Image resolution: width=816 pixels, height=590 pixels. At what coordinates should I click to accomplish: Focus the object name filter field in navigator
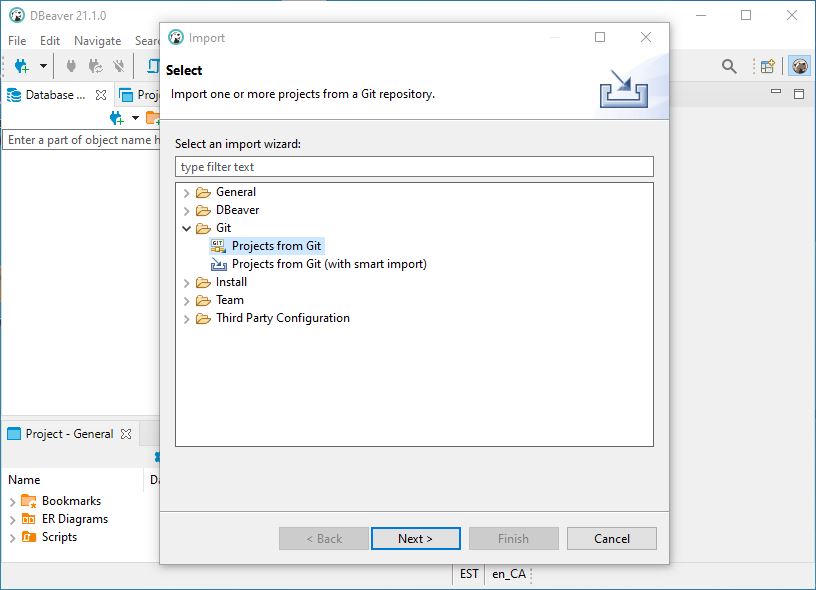point(82,140)
